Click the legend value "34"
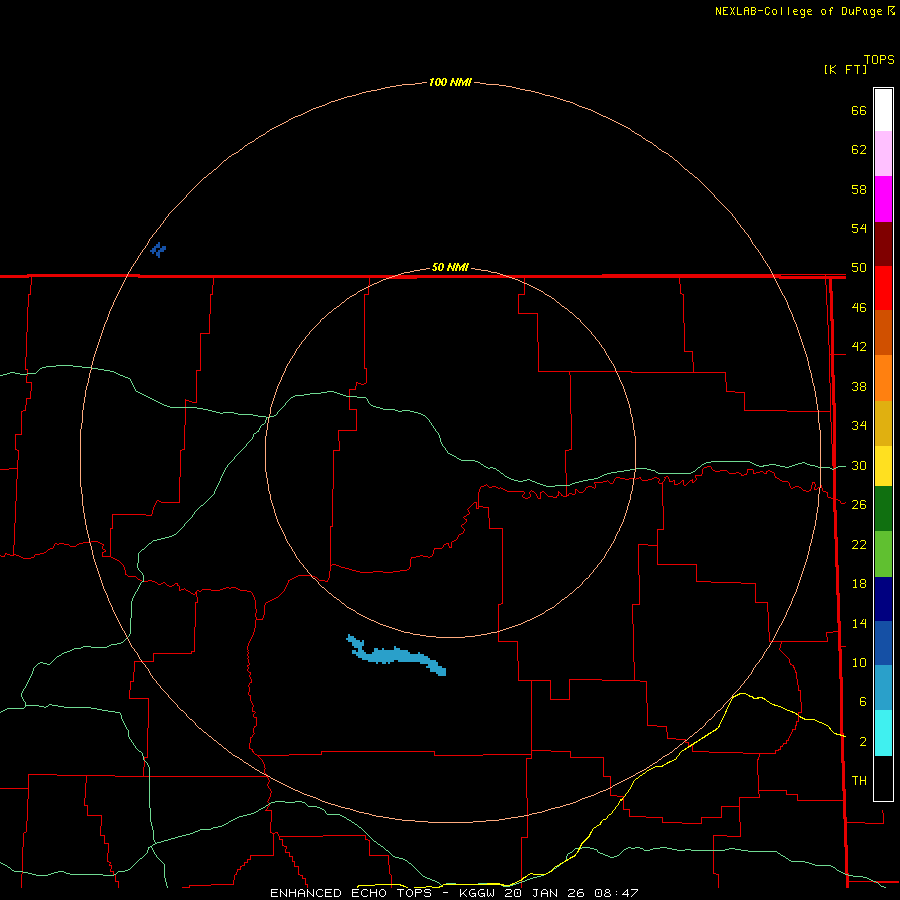The width and height of the screenshot is (900, 900). (x=859, y=426)
